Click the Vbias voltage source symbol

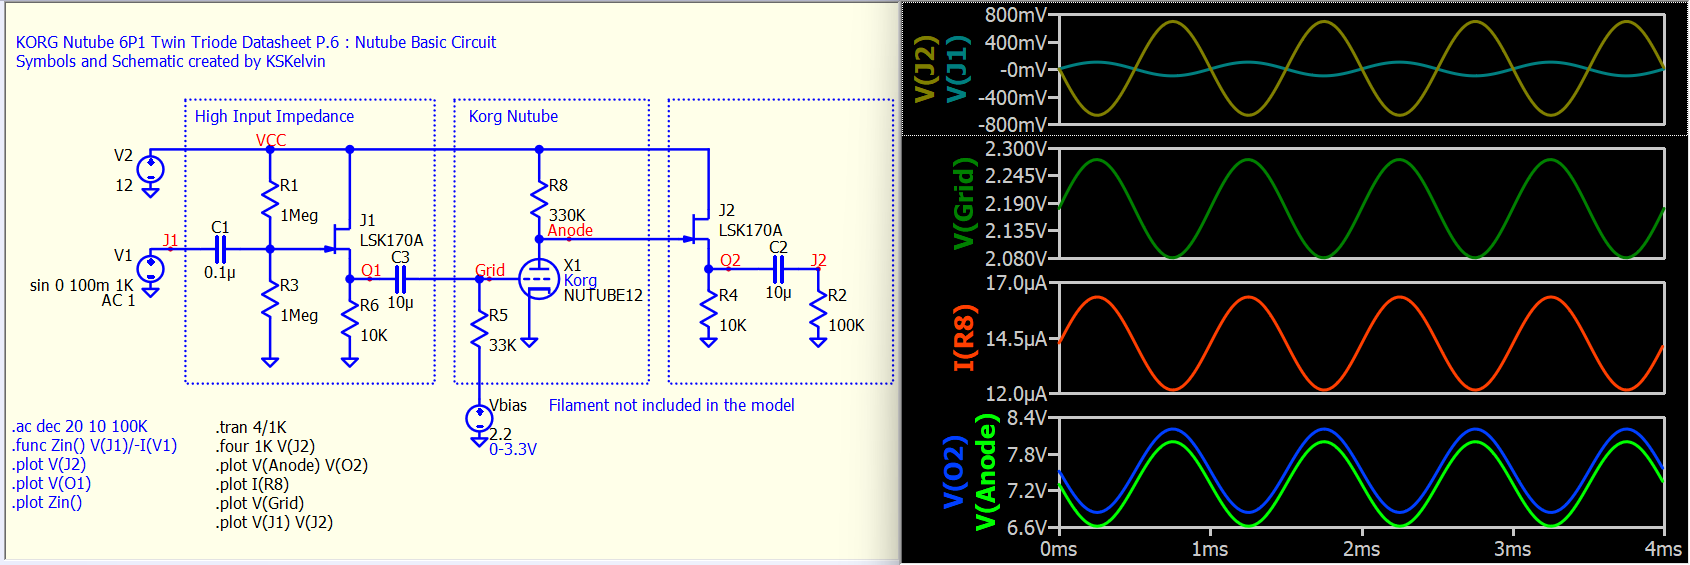coord(480,418)
